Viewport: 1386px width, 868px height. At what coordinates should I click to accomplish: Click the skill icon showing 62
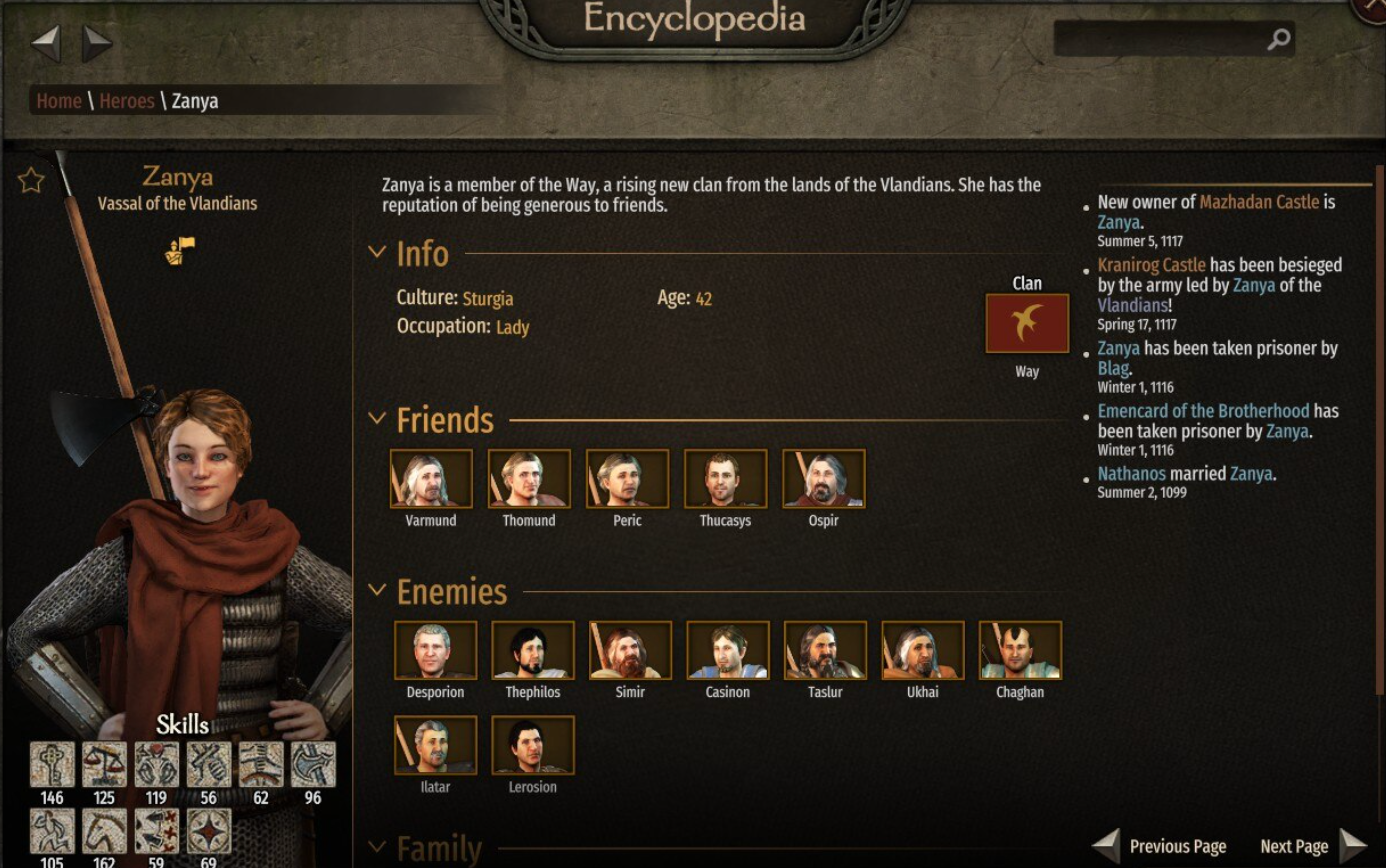tap(261, 765)
